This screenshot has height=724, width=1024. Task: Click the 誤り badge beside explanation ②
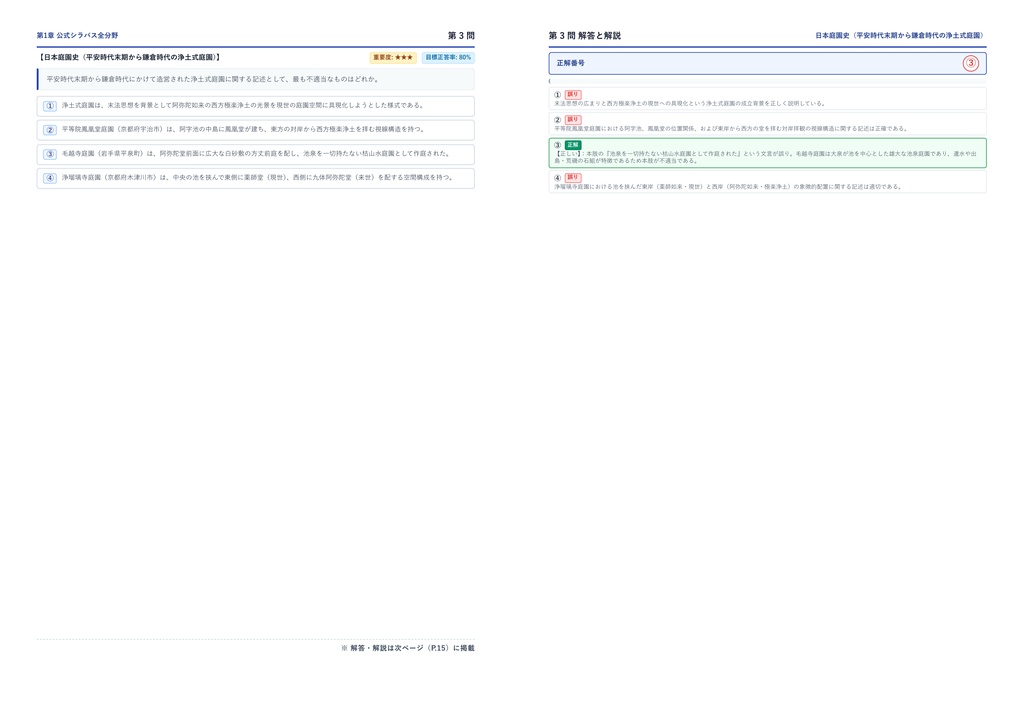click(573, 120)
